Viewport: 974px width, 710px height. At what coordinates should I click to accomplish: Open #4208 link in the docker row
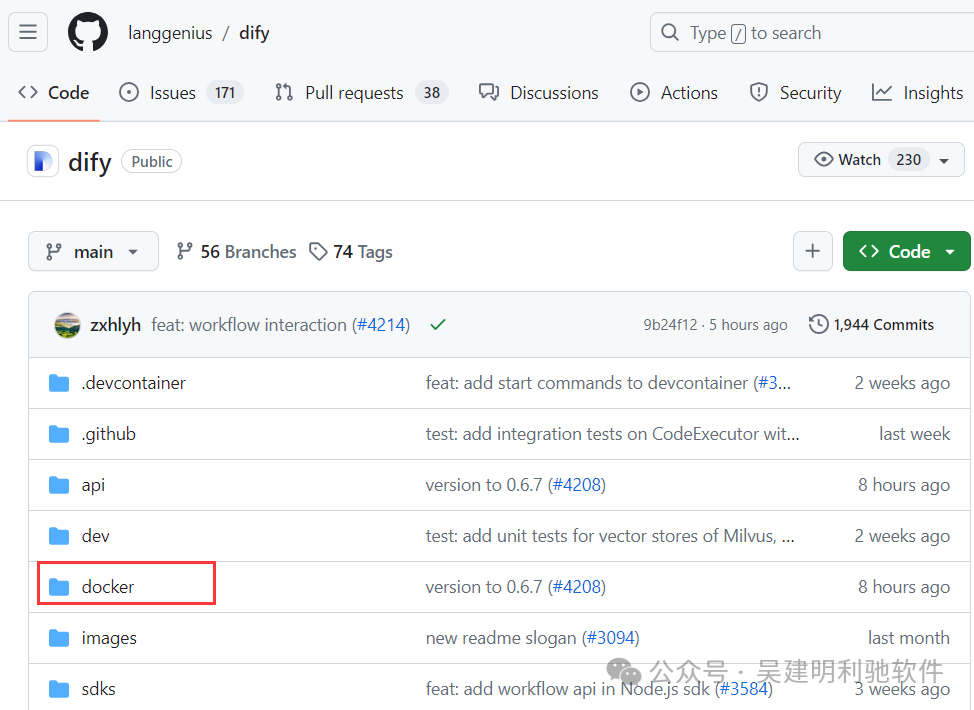(x=576, y=586)
